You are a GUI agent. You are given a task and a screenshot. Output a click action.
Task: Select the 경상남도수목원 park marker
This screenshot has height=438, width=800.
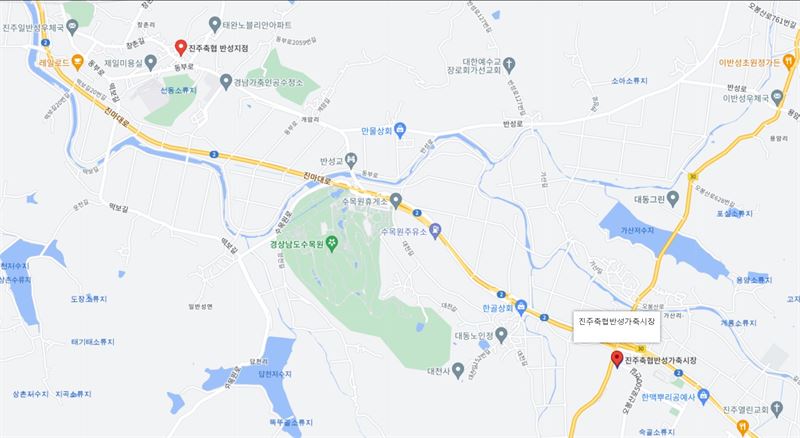click(332, 244)
